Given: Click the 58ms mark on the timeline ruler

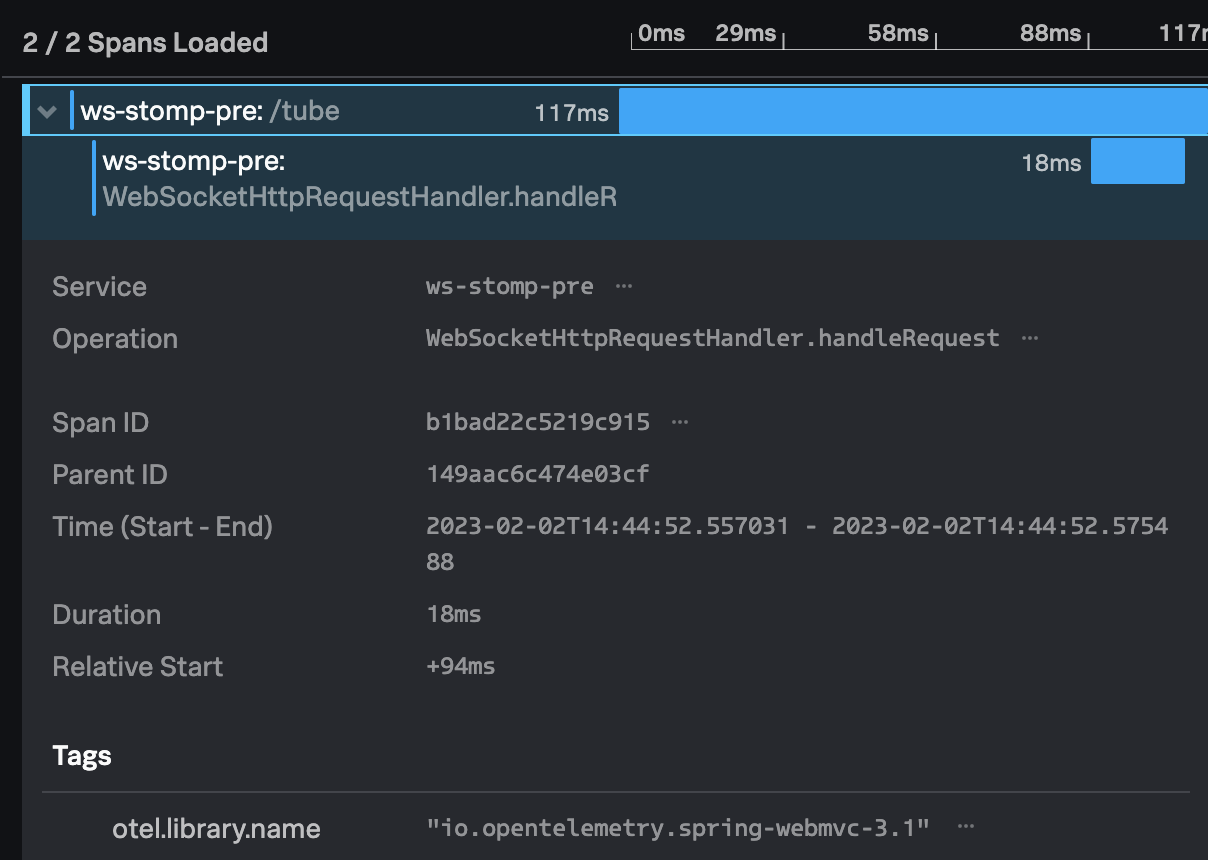Looking at the screenshot, I should [897, 33].
